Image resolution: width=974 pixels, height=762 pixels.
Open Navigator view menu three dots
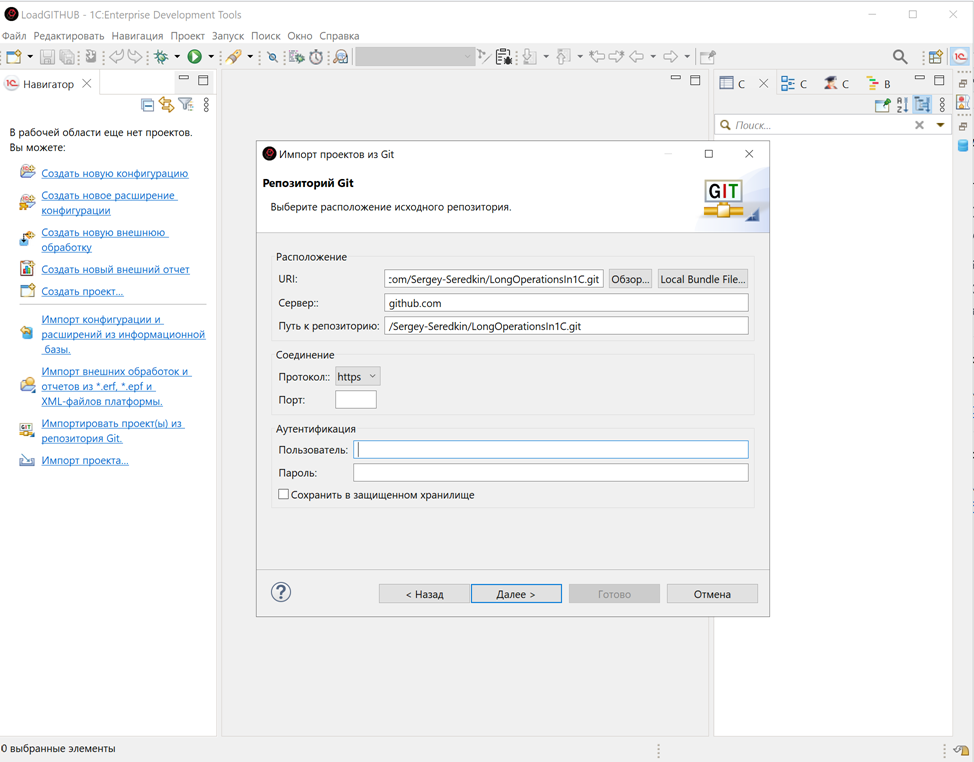point(206,105)
